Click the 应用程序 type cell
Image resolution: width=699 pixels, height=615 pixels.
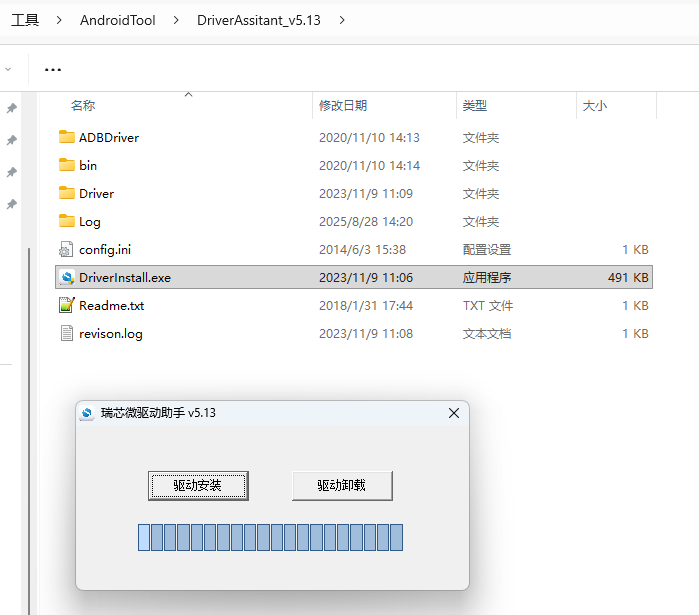click(487, 278)
